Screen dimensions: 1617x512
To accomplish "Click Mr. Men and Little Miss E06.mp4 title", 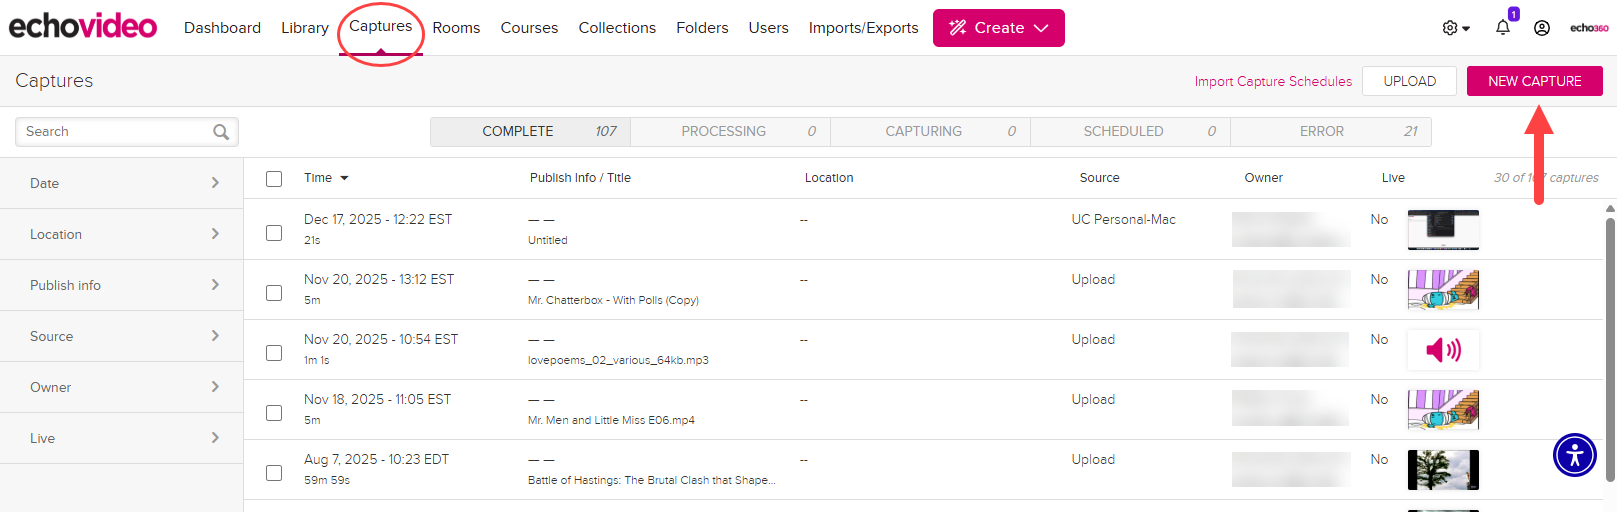I will pos(611,420).
